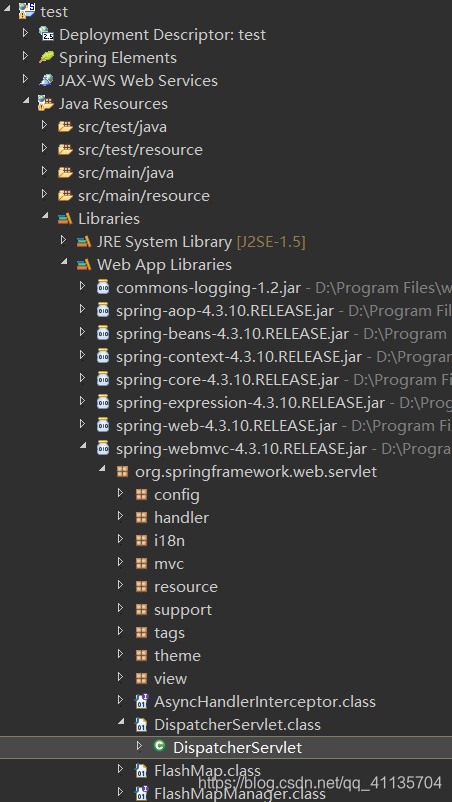Select FlashMapManager.class

click(240, 793)
